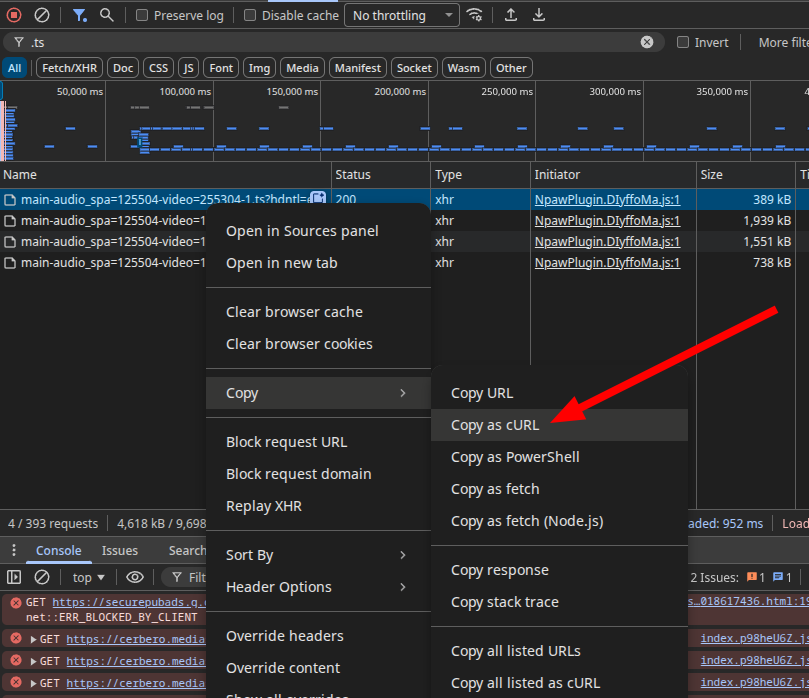Choose Copy as cURL
Viewport: 809px width, 698px height.
click(x=495, y=425)
